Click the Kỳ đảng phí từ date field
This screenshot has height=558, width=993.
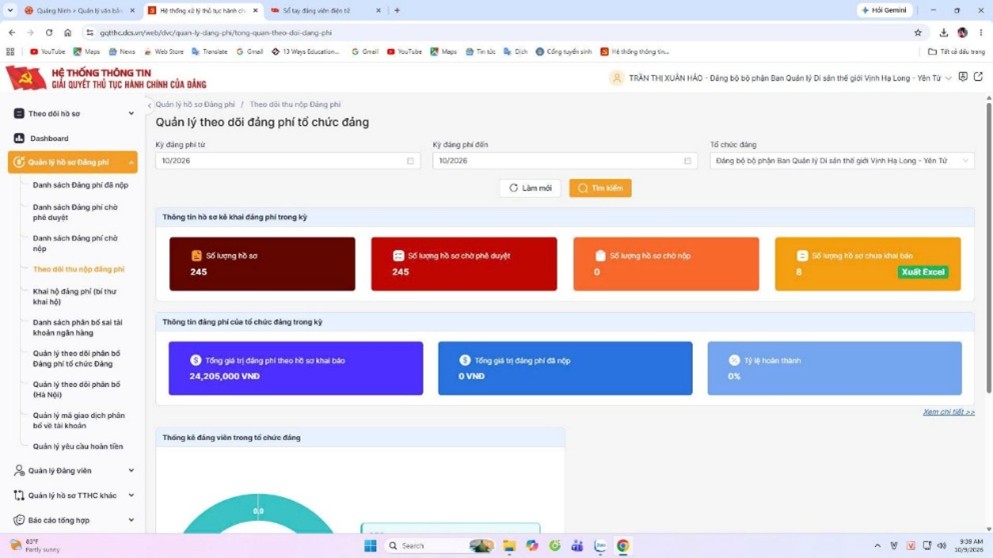pos(288,161)
